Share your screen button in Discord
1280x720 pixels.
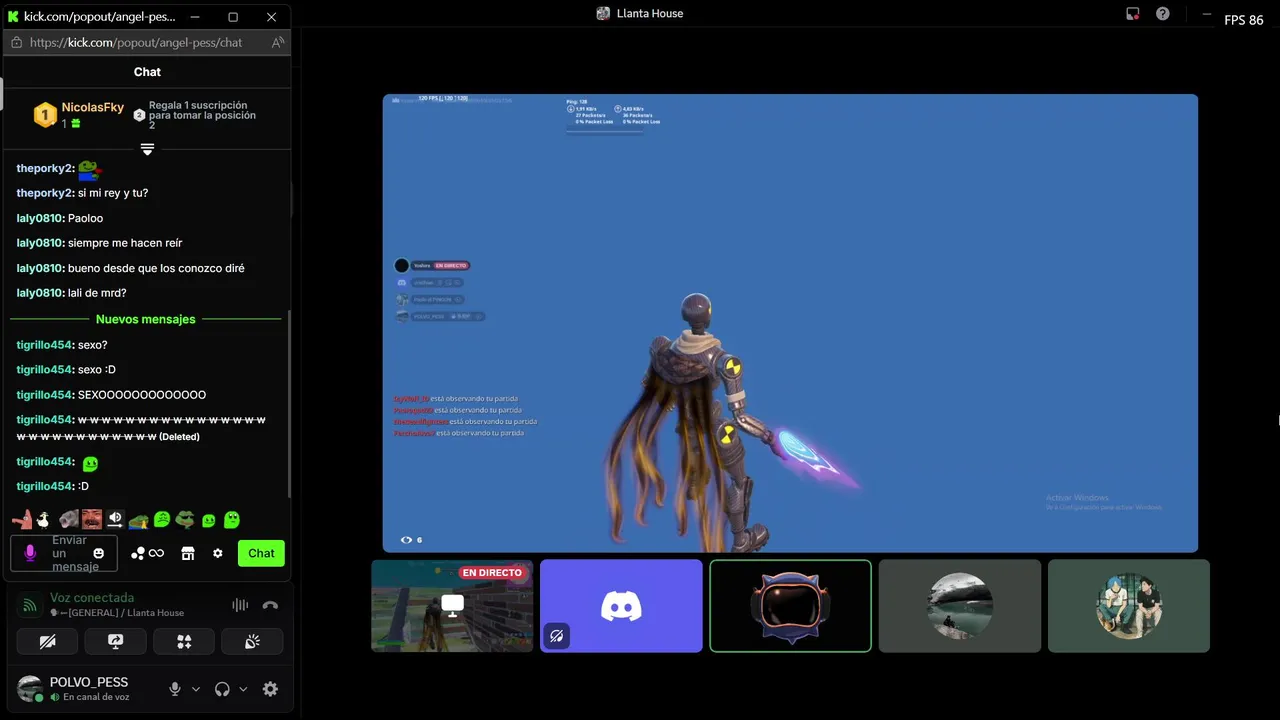coord(115,642)
